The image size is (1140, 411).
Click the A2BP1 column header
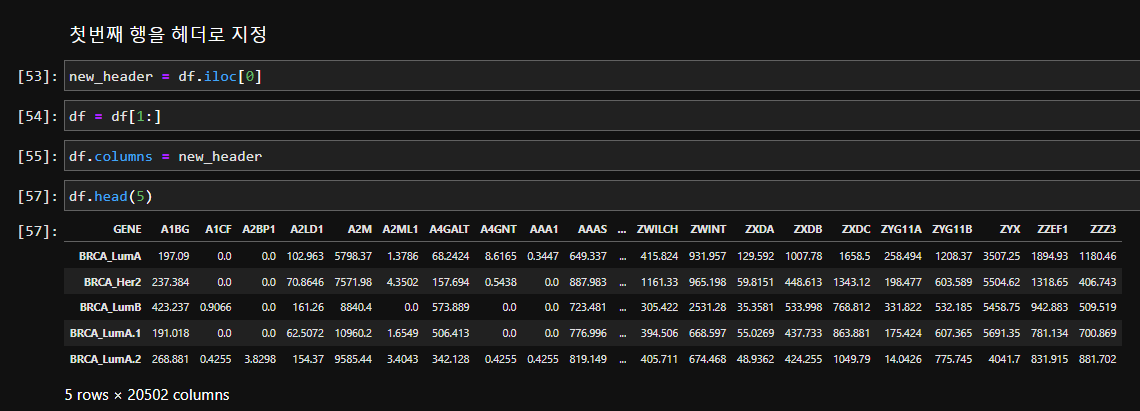pyautogui.click(x=259, y=229)
